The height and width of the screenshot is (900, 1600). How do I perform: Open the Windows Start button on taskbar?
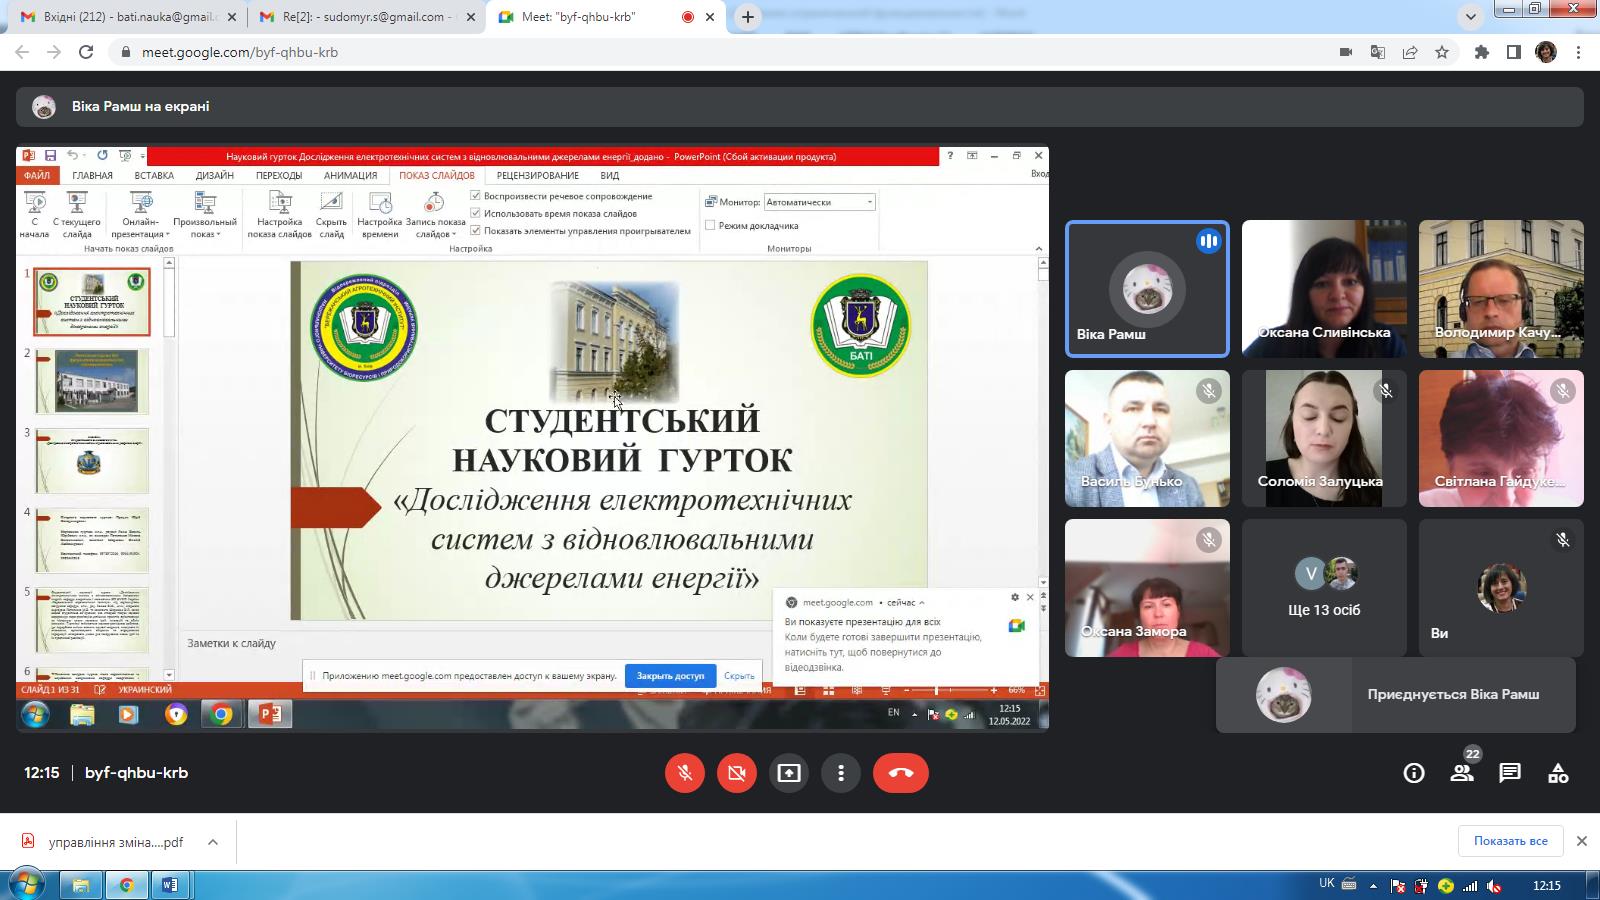click(x=27, y=885)
